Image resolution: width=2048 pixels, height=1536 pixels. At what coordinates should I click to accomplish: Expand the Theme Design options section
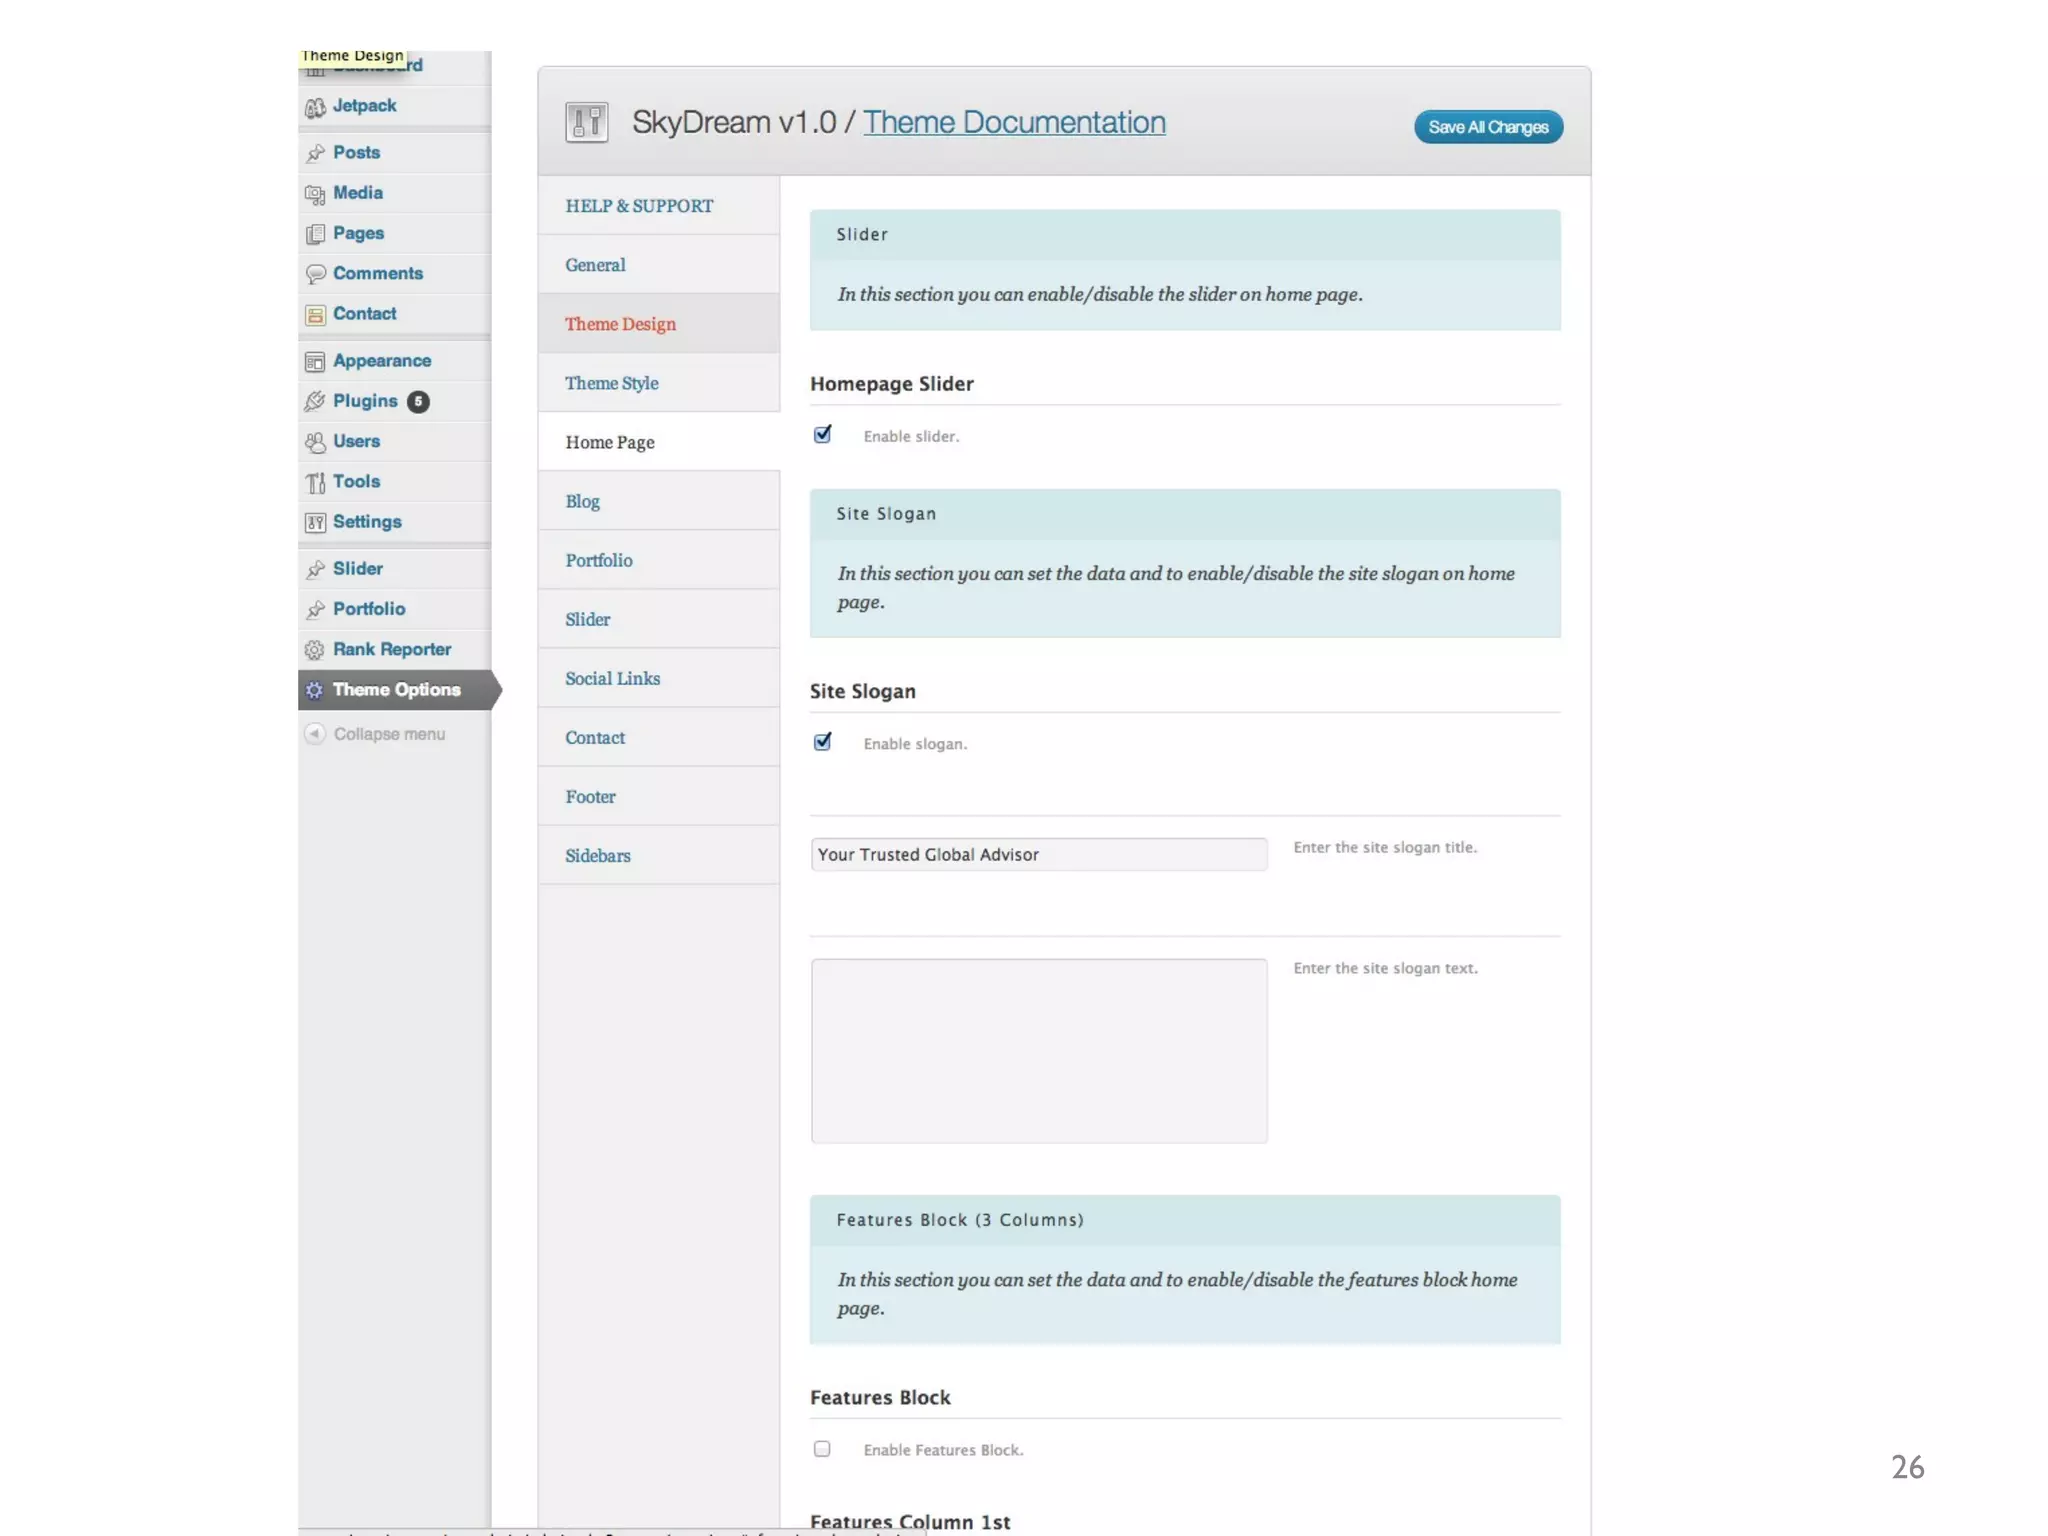click(620, 324)
